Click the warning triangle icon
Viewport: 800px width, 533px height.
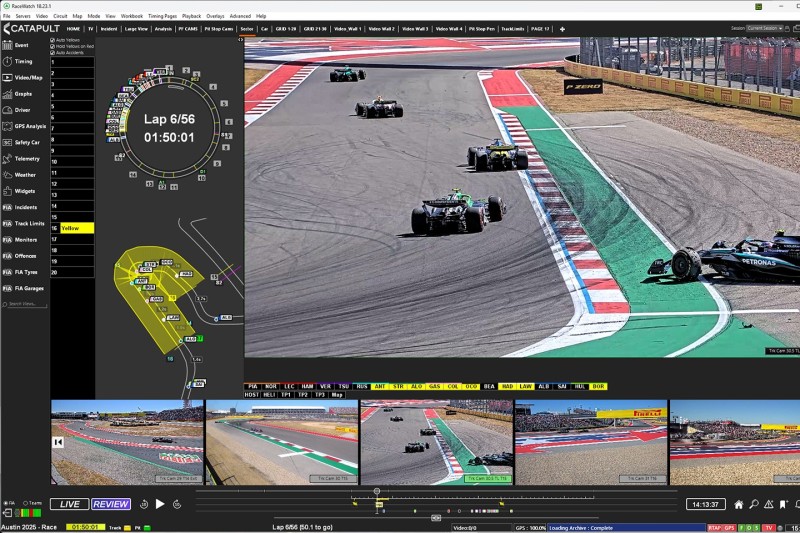click(769, 504)
